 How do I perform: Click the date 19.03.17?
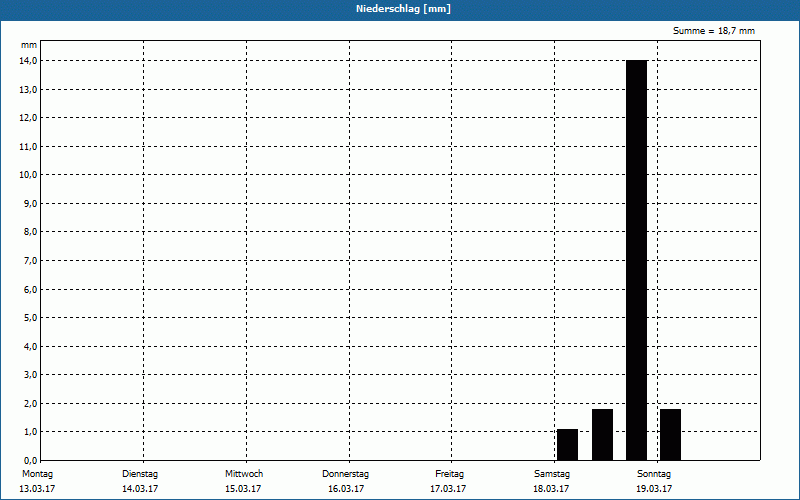tap(654, 489)
